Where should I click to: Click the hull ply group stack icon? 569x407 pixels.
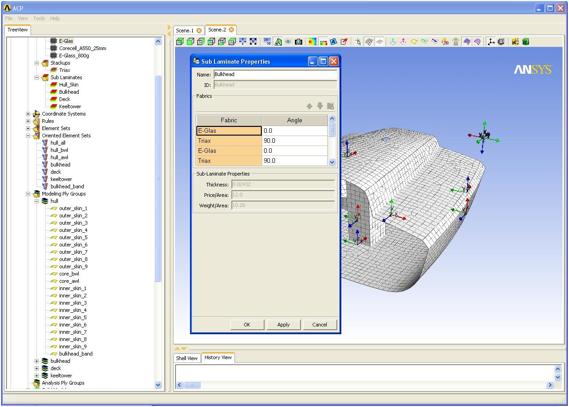(45, 201)
